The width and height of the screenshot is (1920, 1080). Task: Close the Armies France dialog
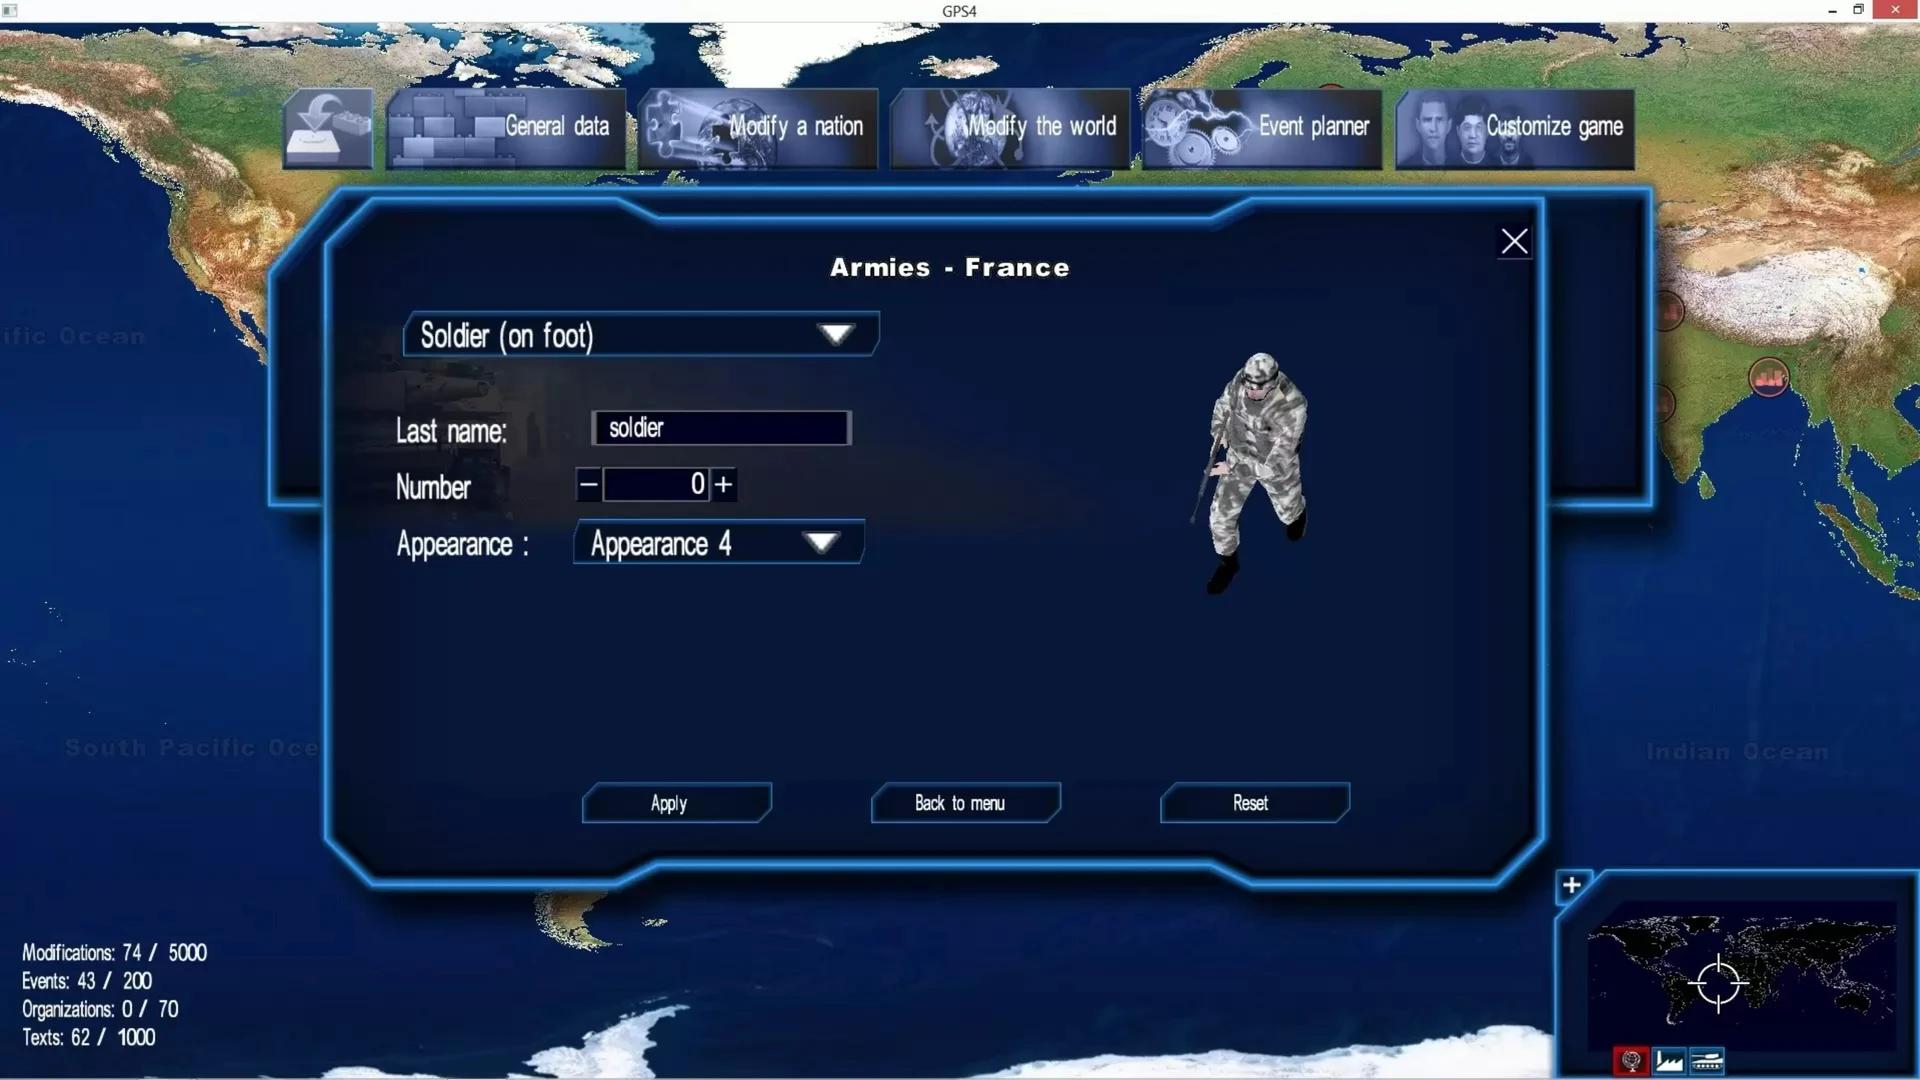(x=1514, y=240)
